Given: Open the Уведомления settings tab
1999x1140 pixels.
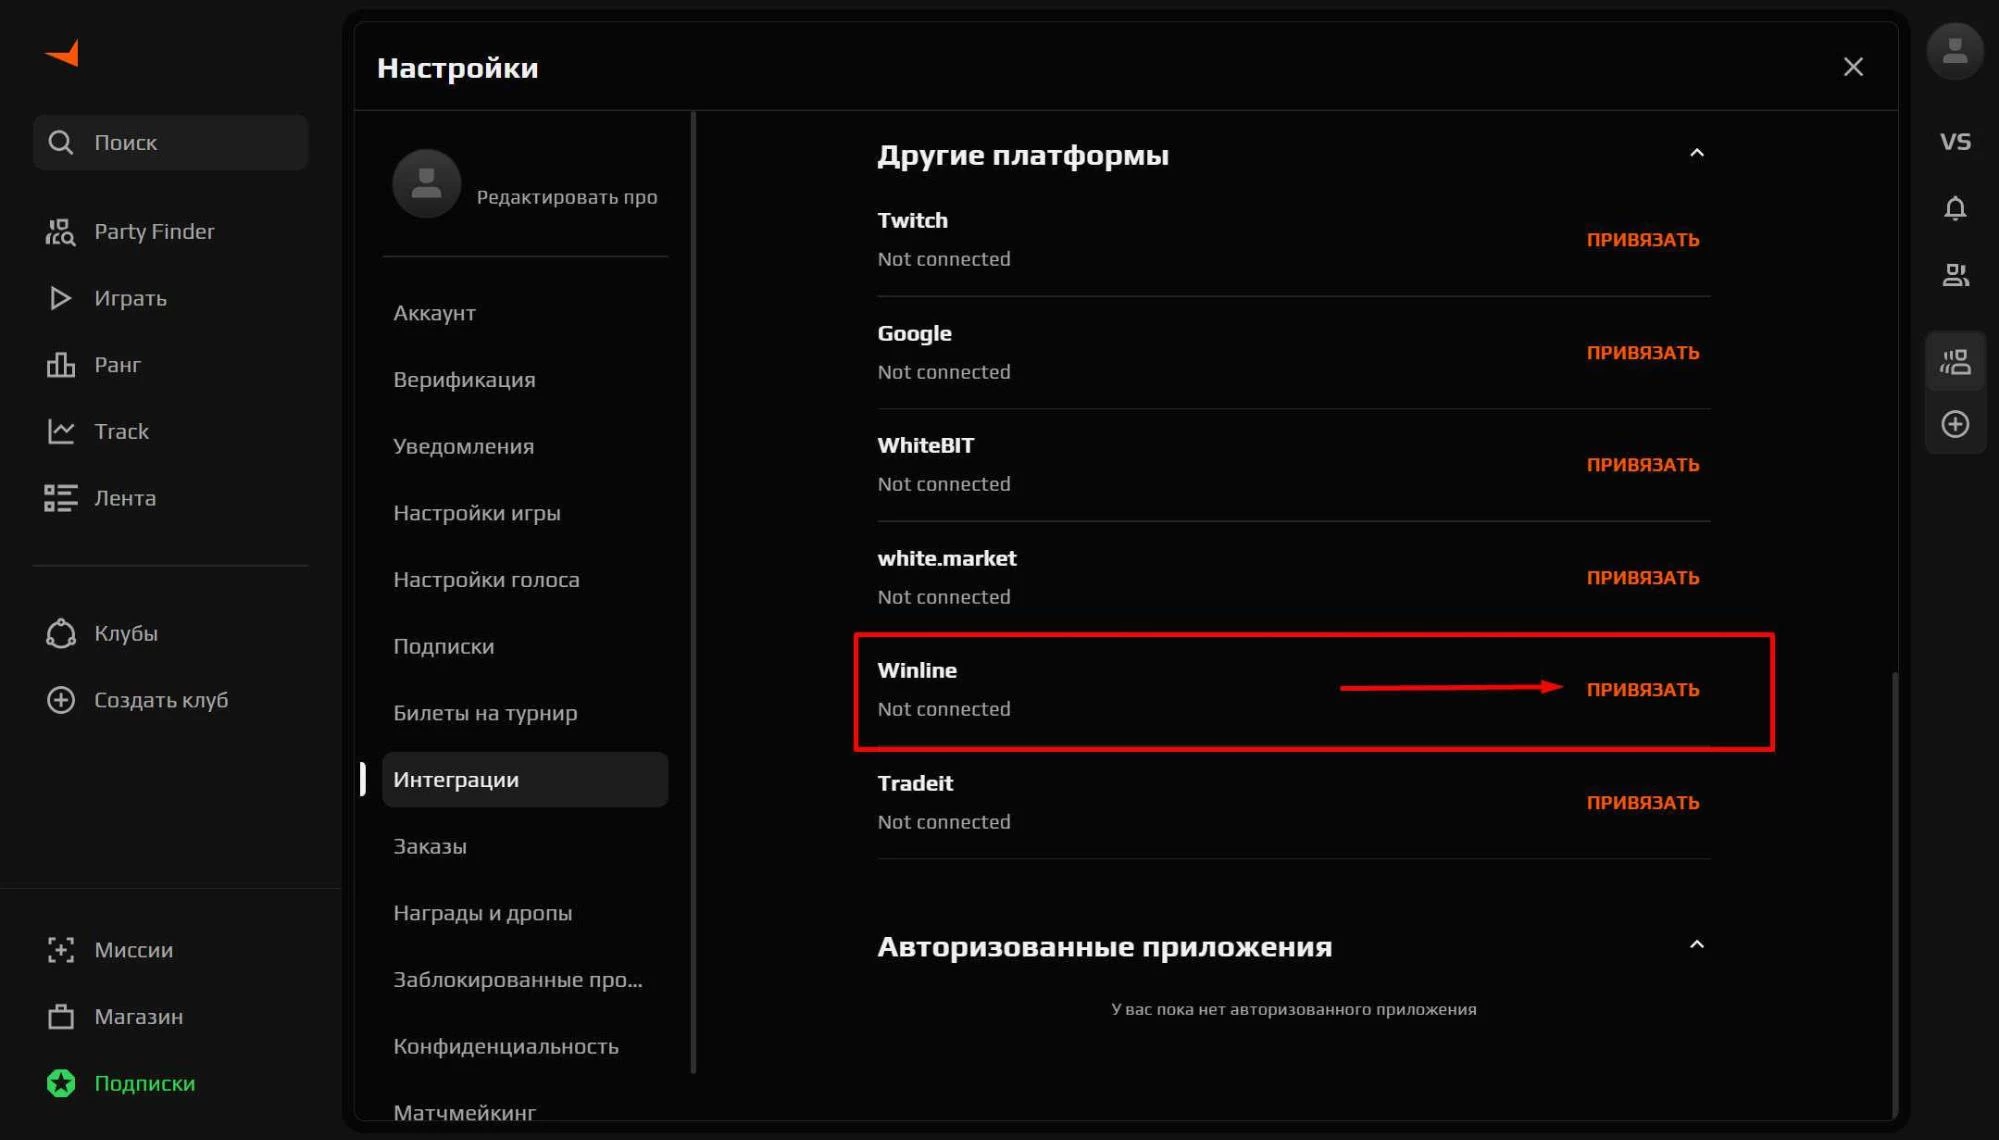Looking at the screenshot, I should click(x=525, y=446).
